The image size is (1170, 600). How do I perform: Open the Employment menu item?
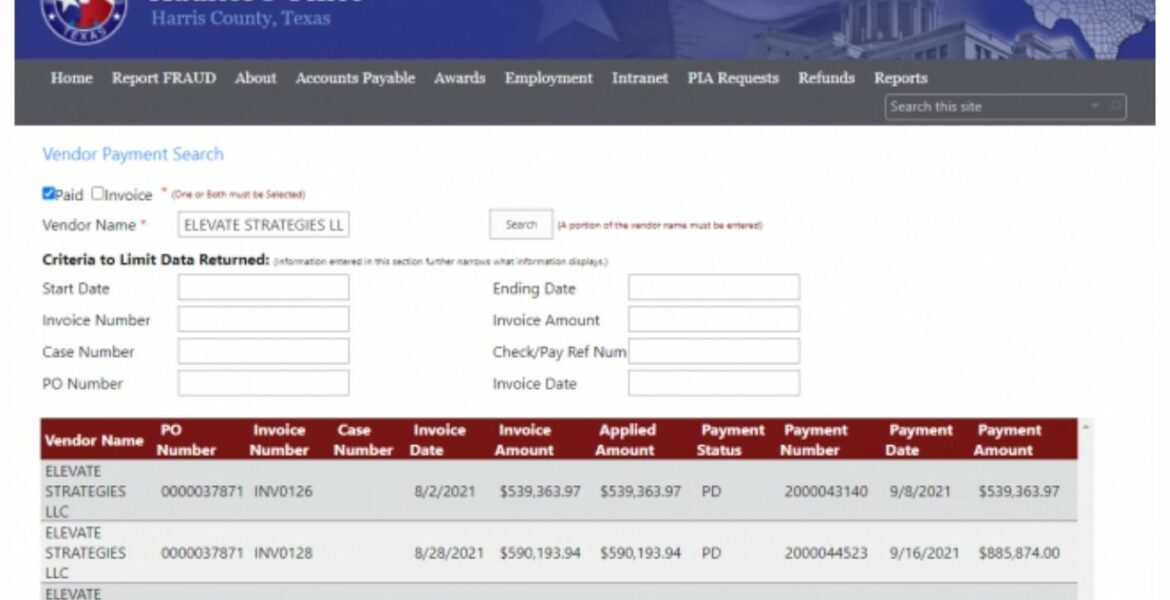[x=548, y=78]
